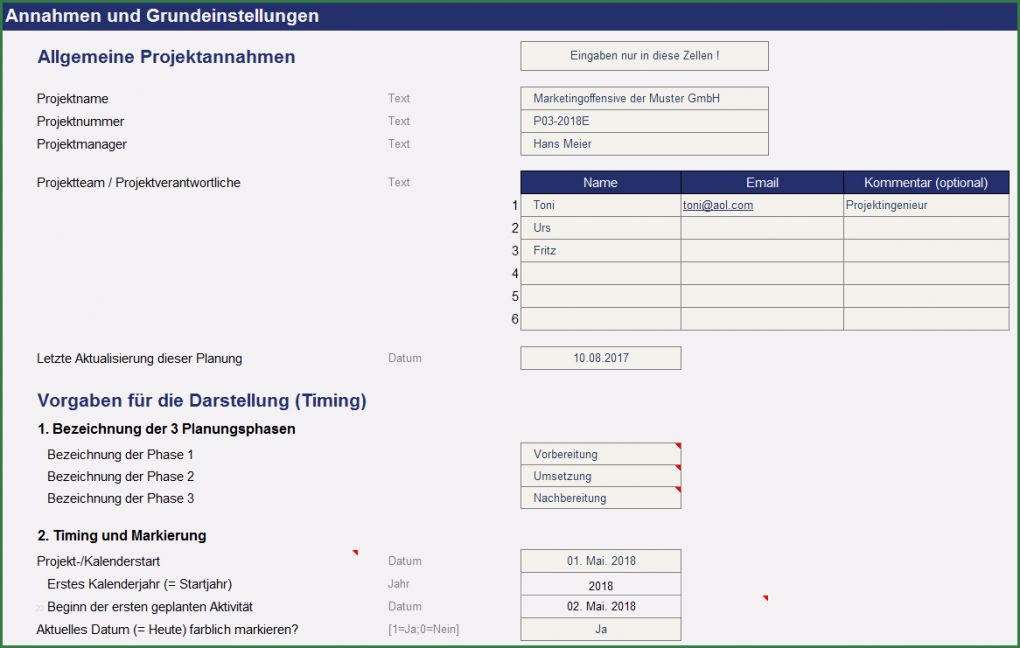The width and height of the screenshot is (1020, 648).
Task: Click the Projektingenieur comment cell
Action: 926,205
